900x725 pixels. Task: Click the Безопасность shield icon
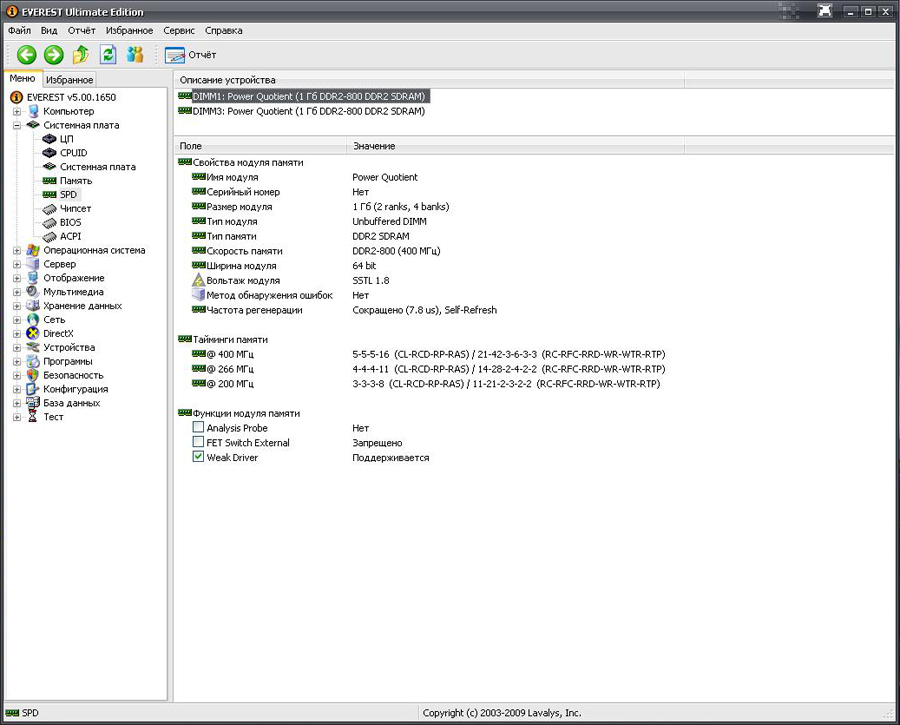(x=33, y=375)
